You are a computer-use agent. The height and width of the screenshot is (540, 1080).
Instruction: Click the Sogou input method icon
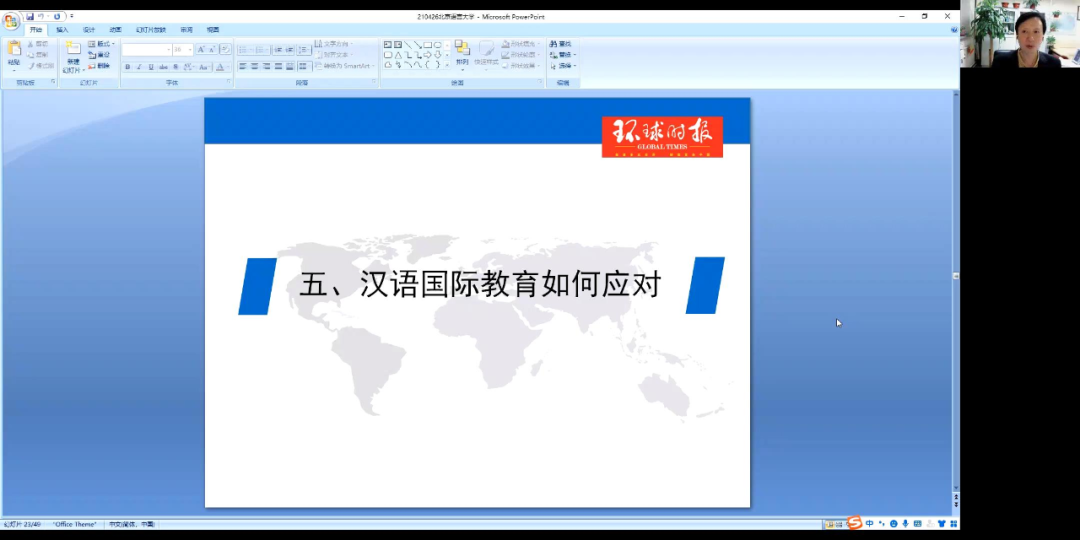[855, 523]
